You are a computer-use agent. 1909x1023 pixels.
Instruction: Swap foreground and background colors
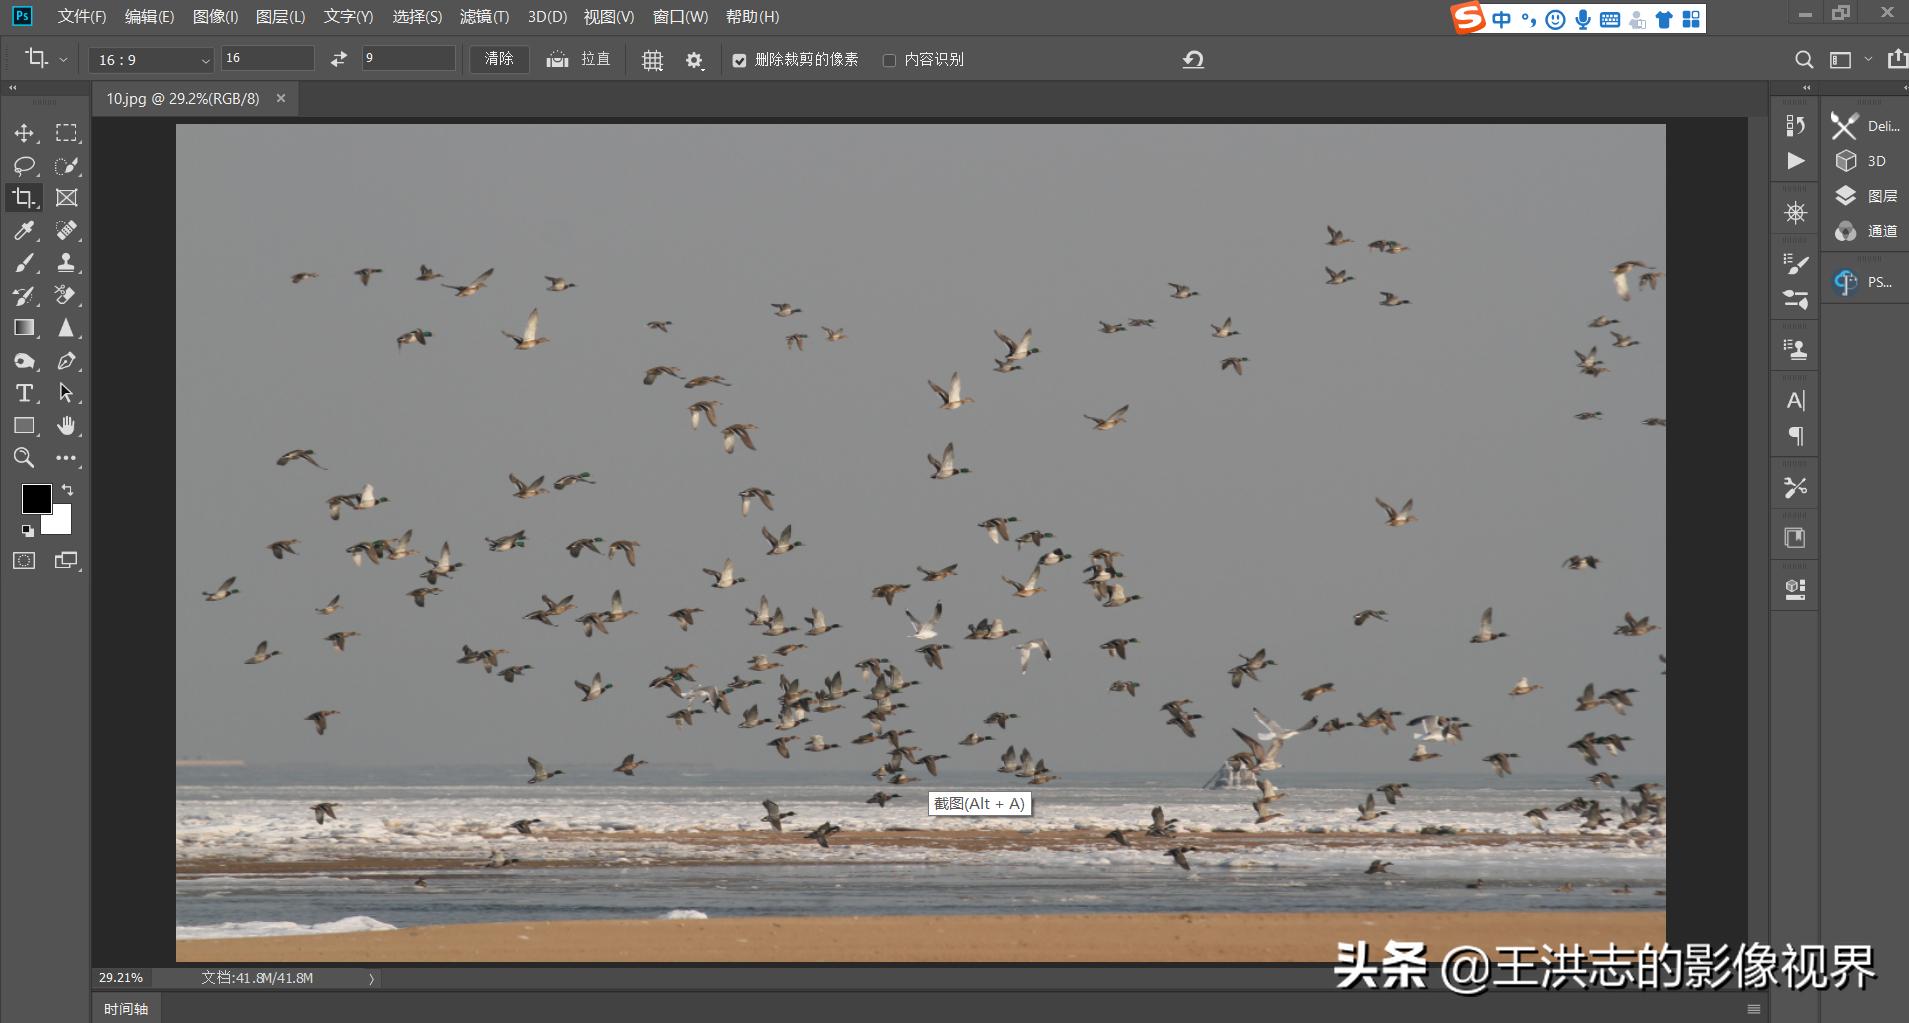66,489
